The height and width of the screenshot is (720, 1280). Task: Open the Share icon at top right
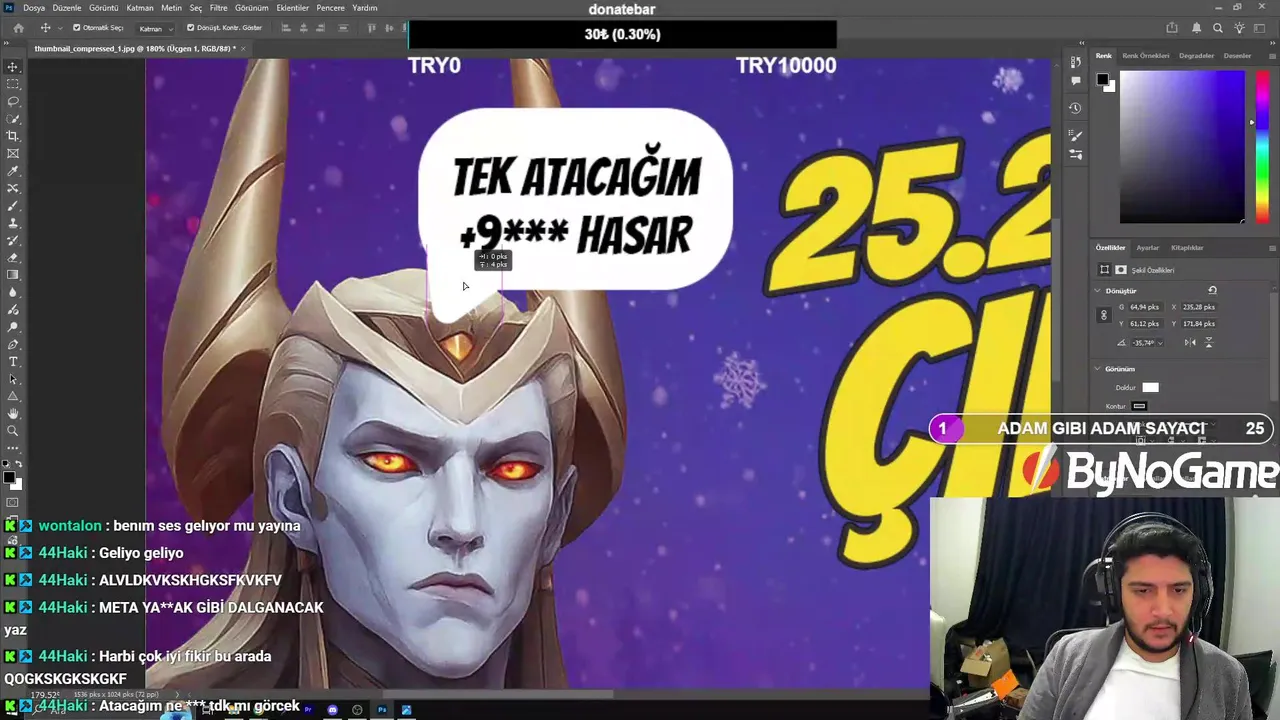pyautogui.click(x=1172, y=28)
